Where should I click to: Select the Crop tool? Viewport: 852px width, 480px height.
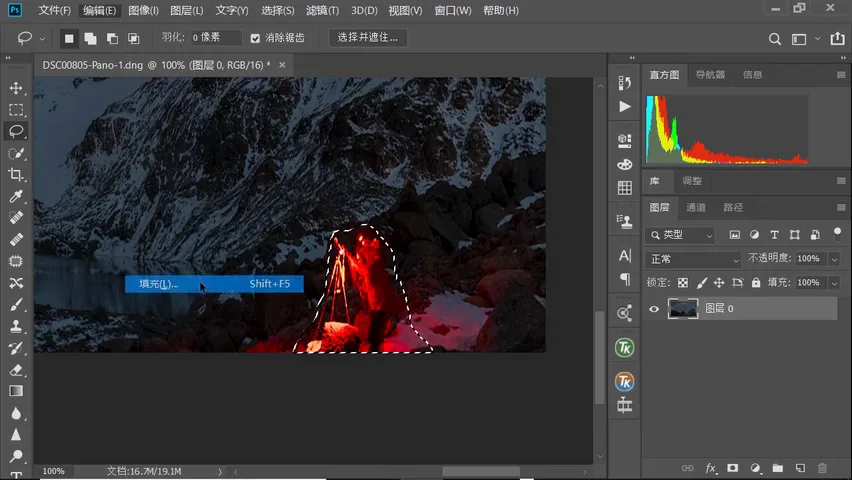tap(16, 174)
